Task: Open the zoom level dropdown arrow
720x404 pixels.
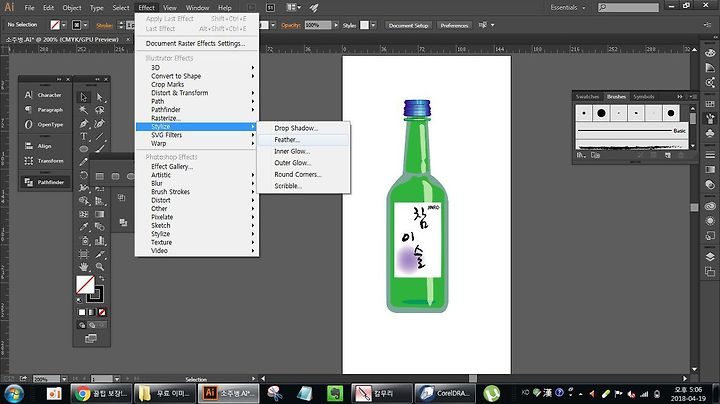Action: tap(64, 379)
